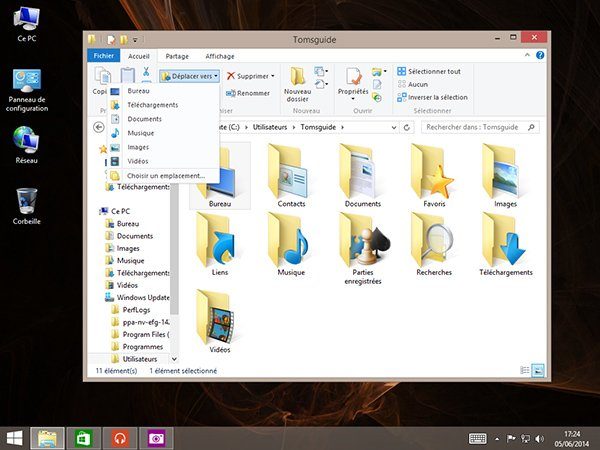The height and width of the screenshot is (450, 600).
Task: Open the Images folder in file pane
Action: click(x=505, y=176)
